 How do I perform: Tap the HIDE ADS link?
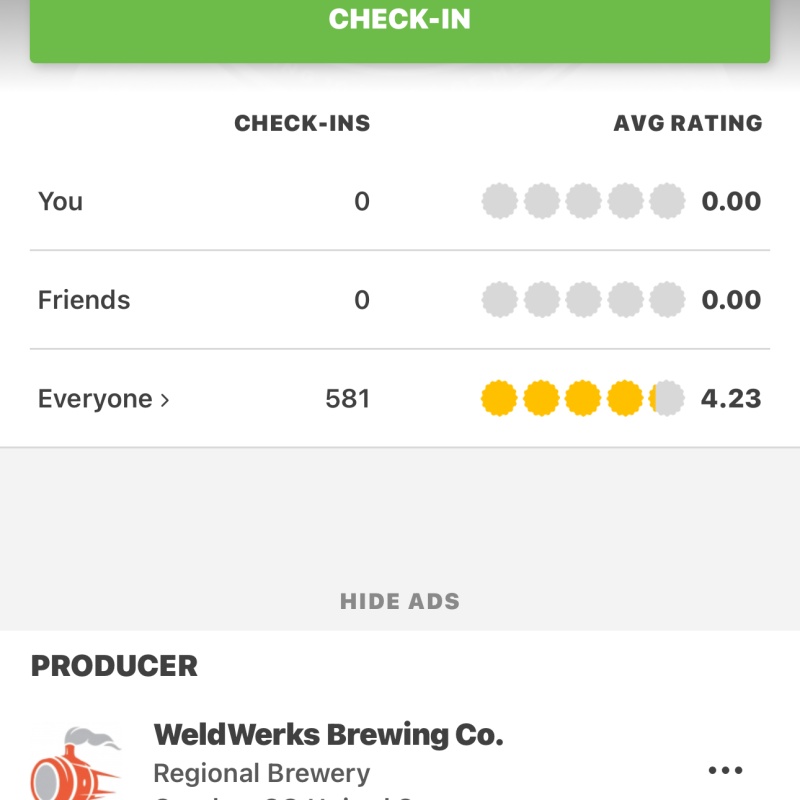tap(399, 601)
